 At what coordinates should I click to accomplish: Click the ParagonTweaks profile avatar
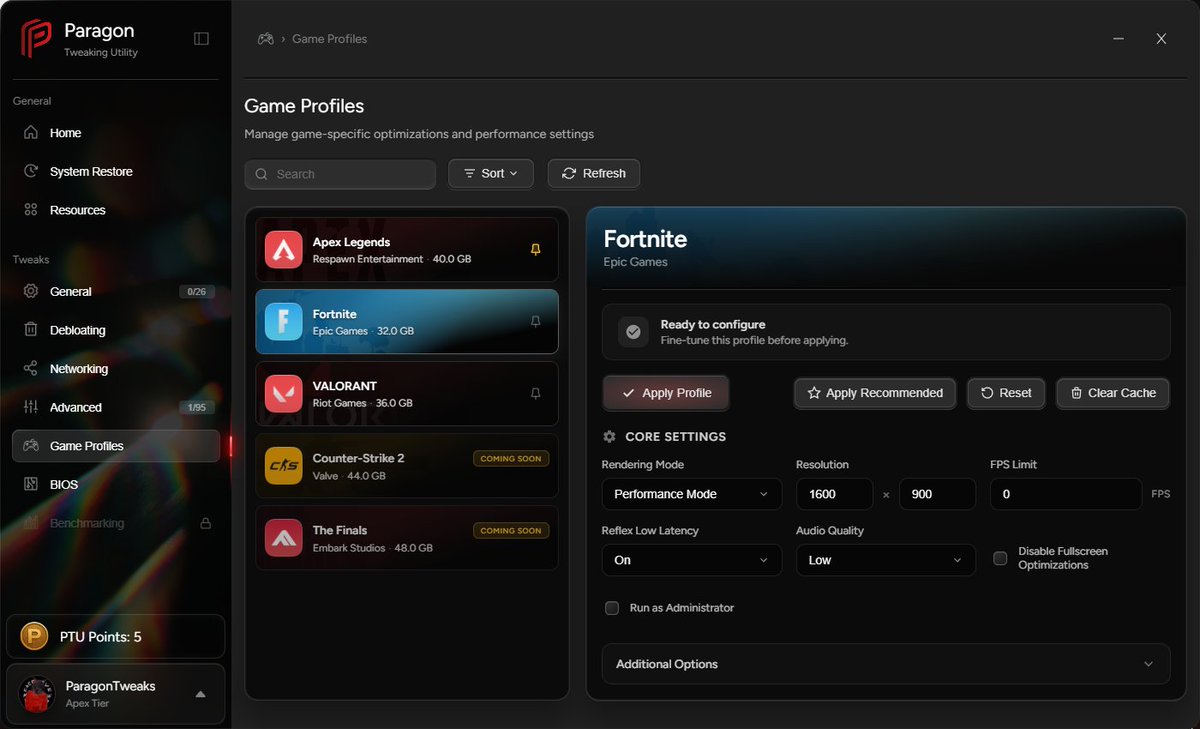(37, 694)
